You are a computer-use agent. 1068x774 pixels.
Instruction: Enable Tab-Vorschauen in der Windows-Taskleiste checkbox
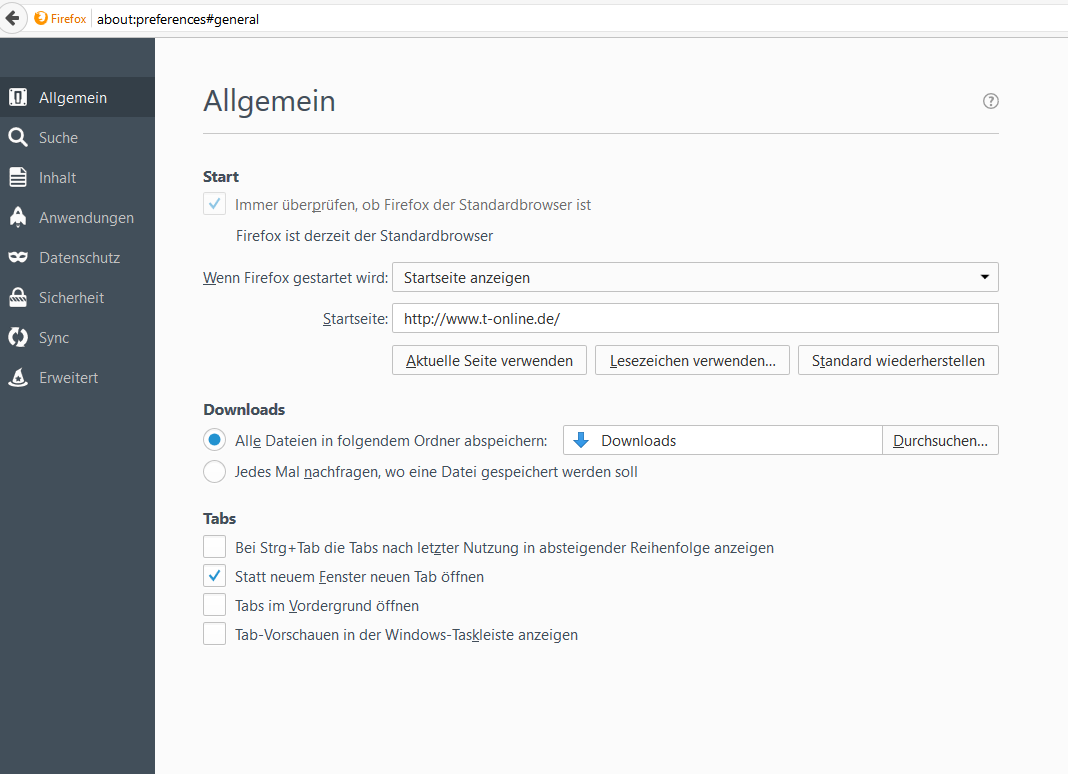214,634
